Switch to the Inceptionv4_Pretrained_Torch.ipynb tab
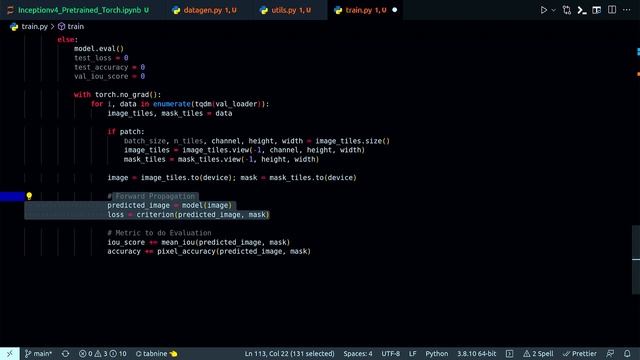The image size is (640, 360). point(79,10)
